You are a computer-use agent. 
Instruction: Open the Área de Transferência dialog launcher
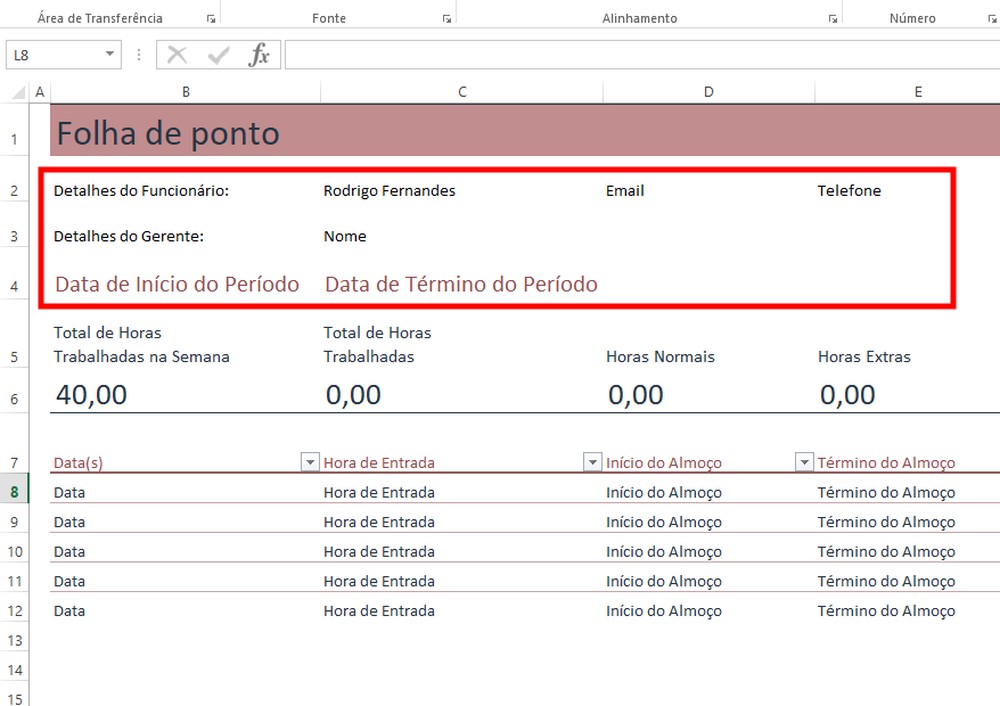(209, 17)
